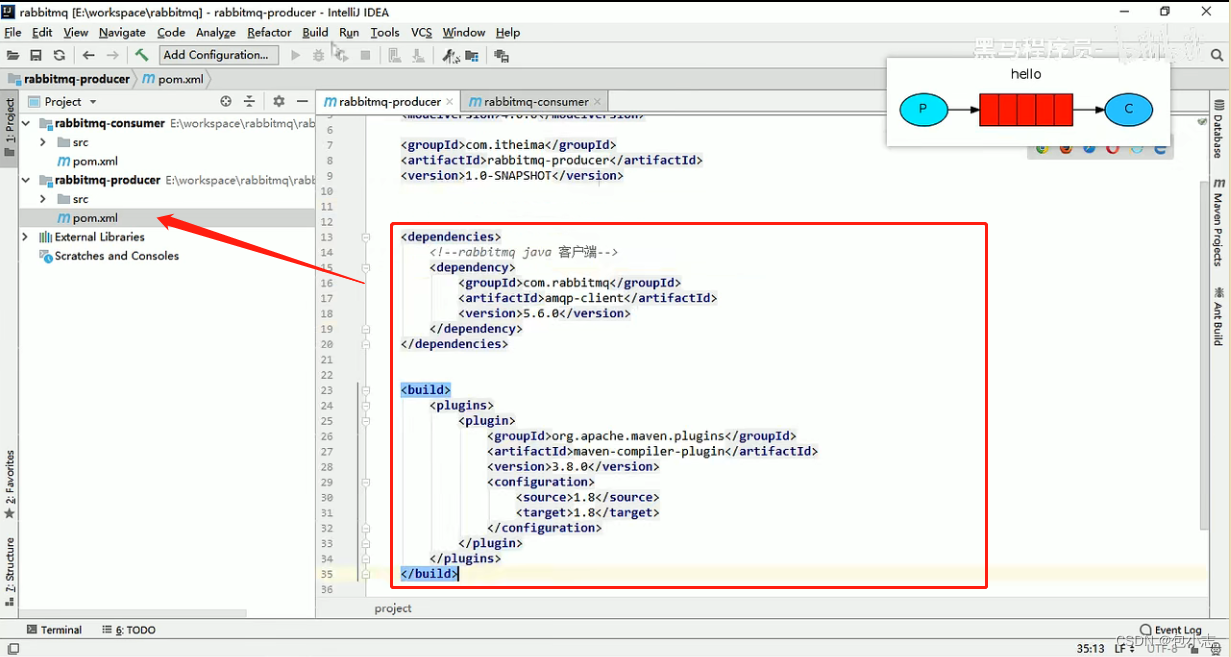1231x657 pixels.
Task: Open the Refactor menu
Action: click(x=269, y=32)
